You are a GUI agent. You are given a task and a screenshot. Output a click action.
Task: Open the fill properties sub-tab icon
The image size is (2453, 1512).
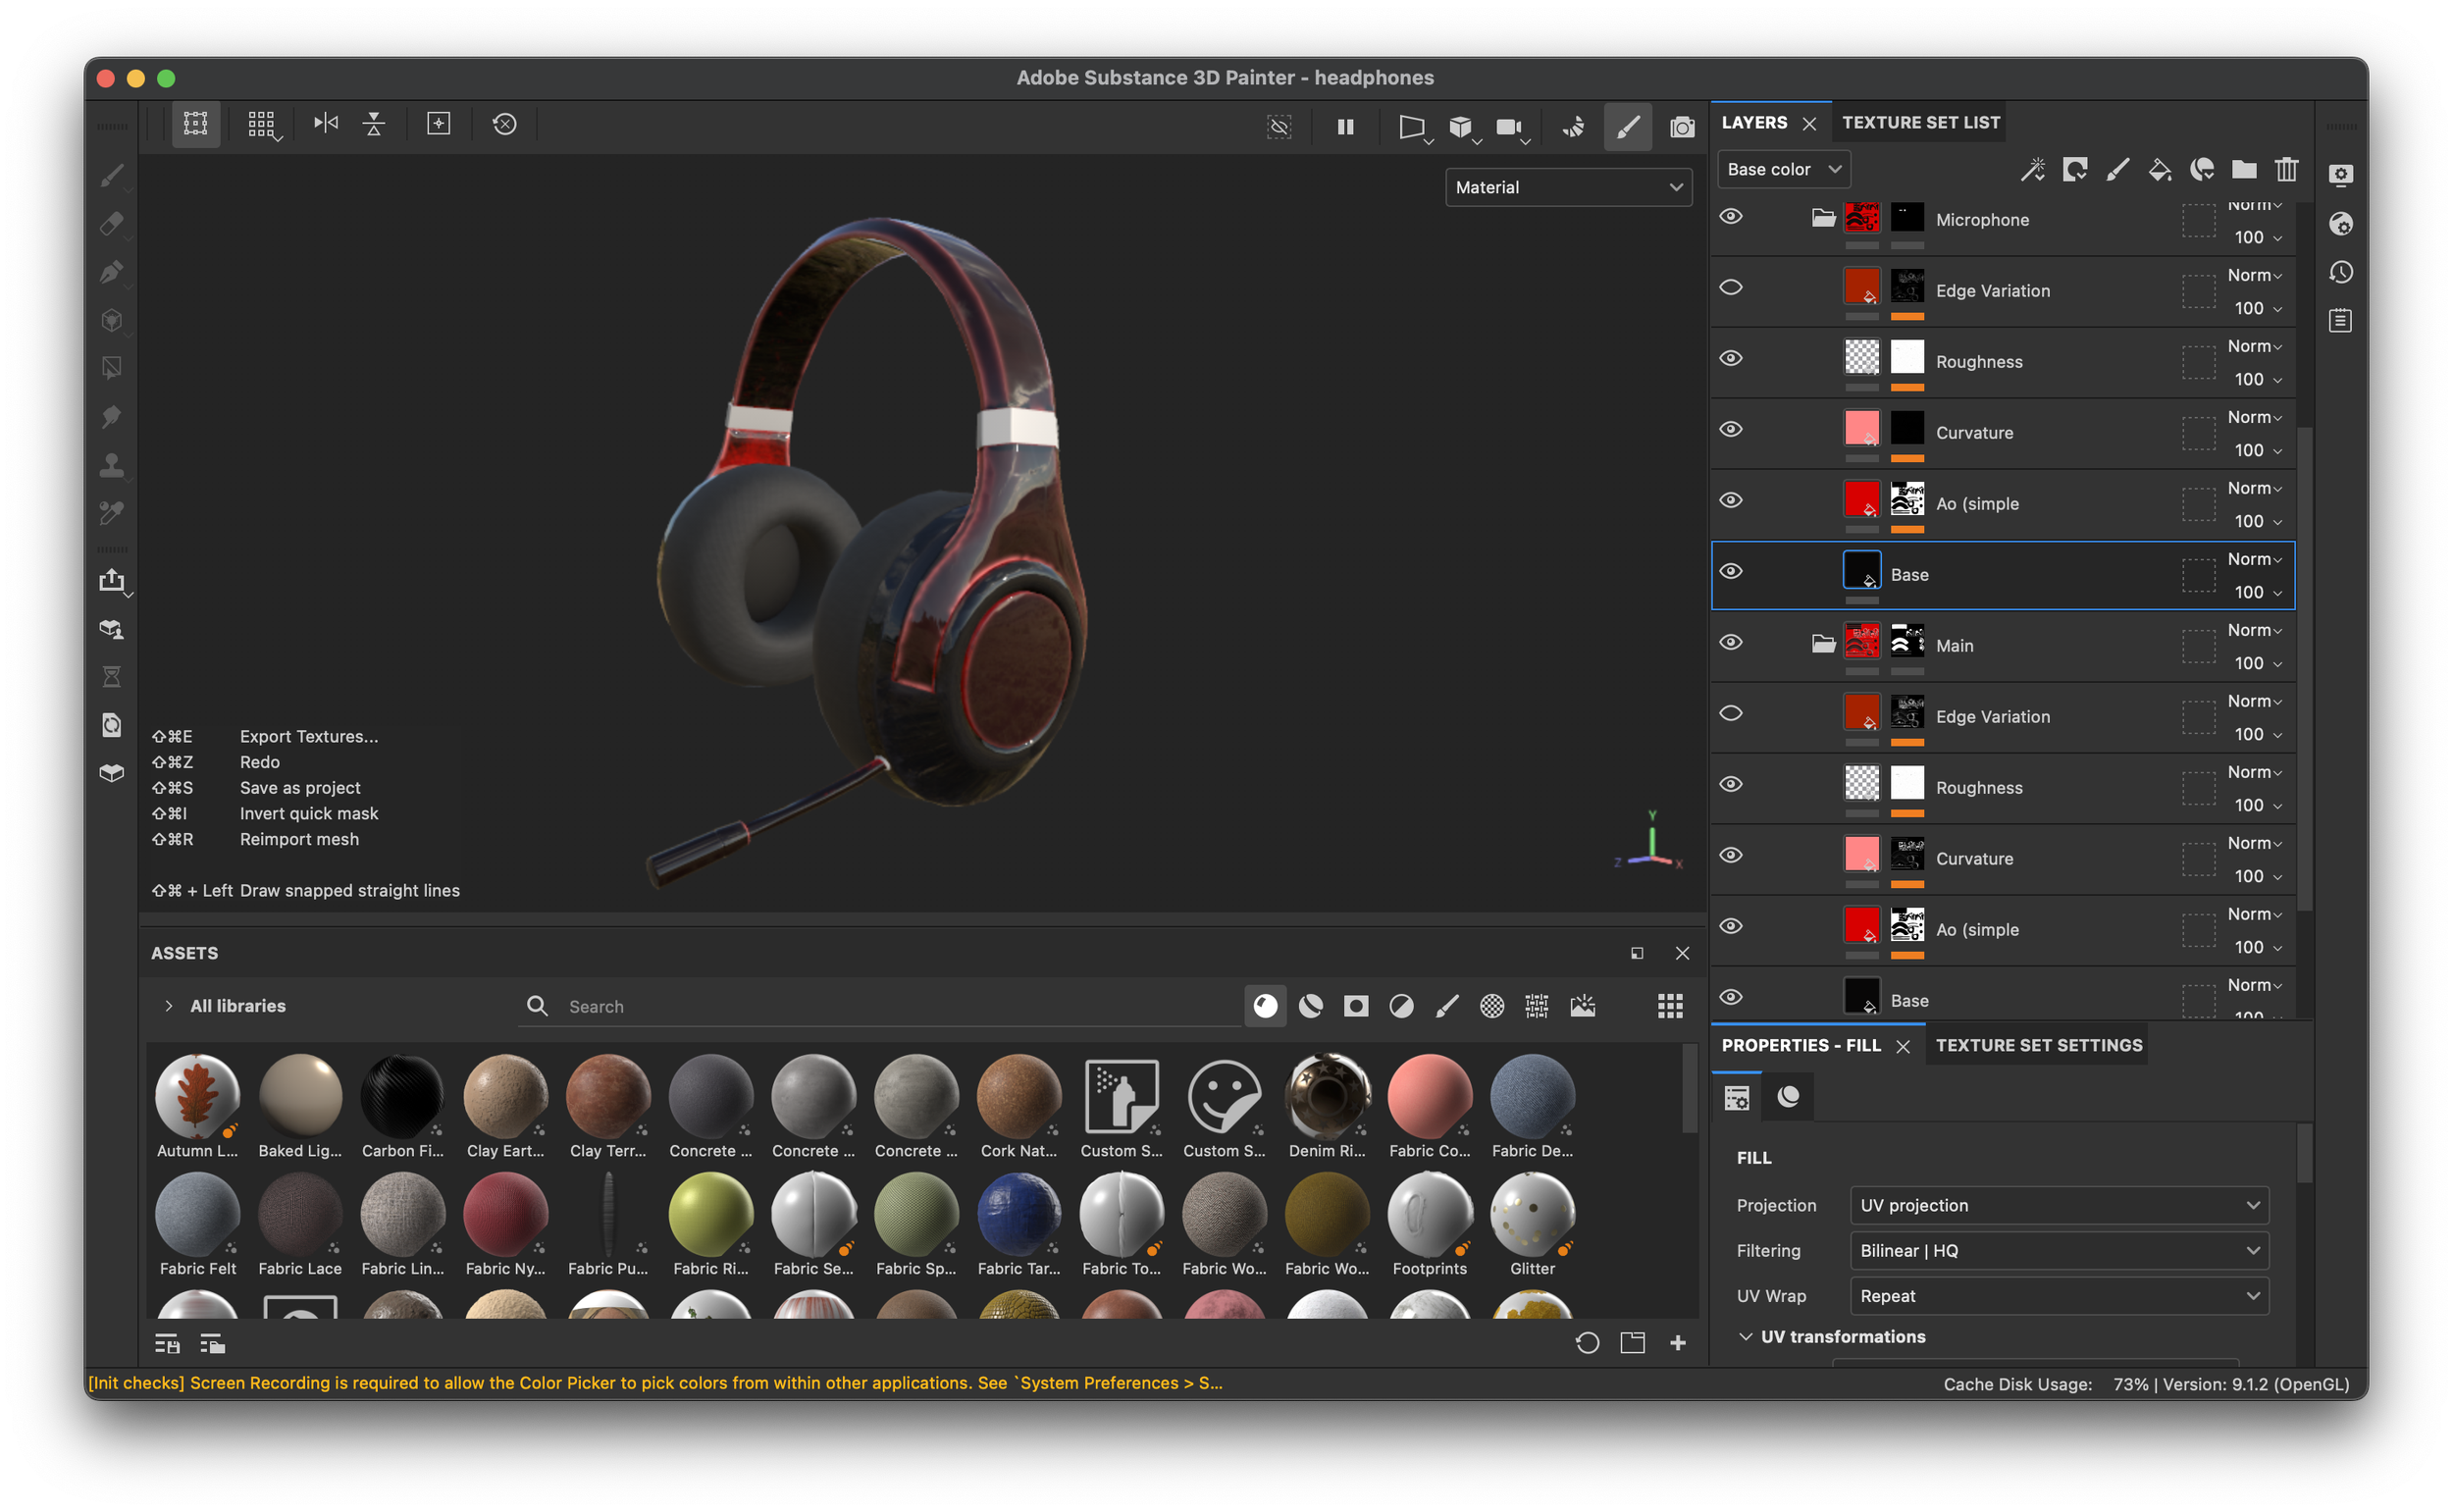[1738, 1098]
